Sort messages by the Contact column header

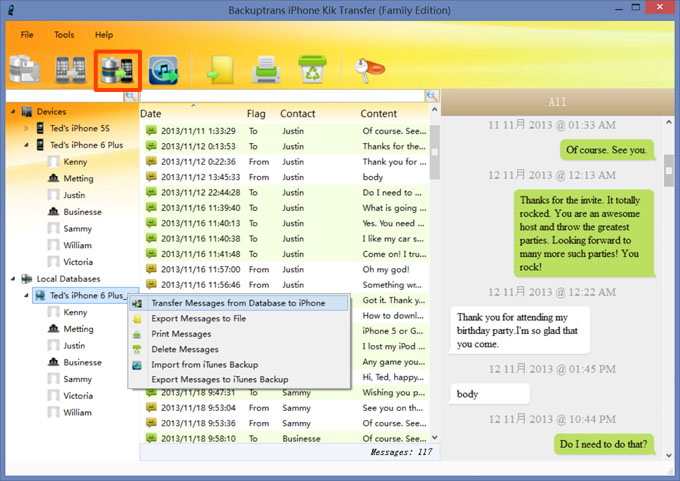coord(298,114)
